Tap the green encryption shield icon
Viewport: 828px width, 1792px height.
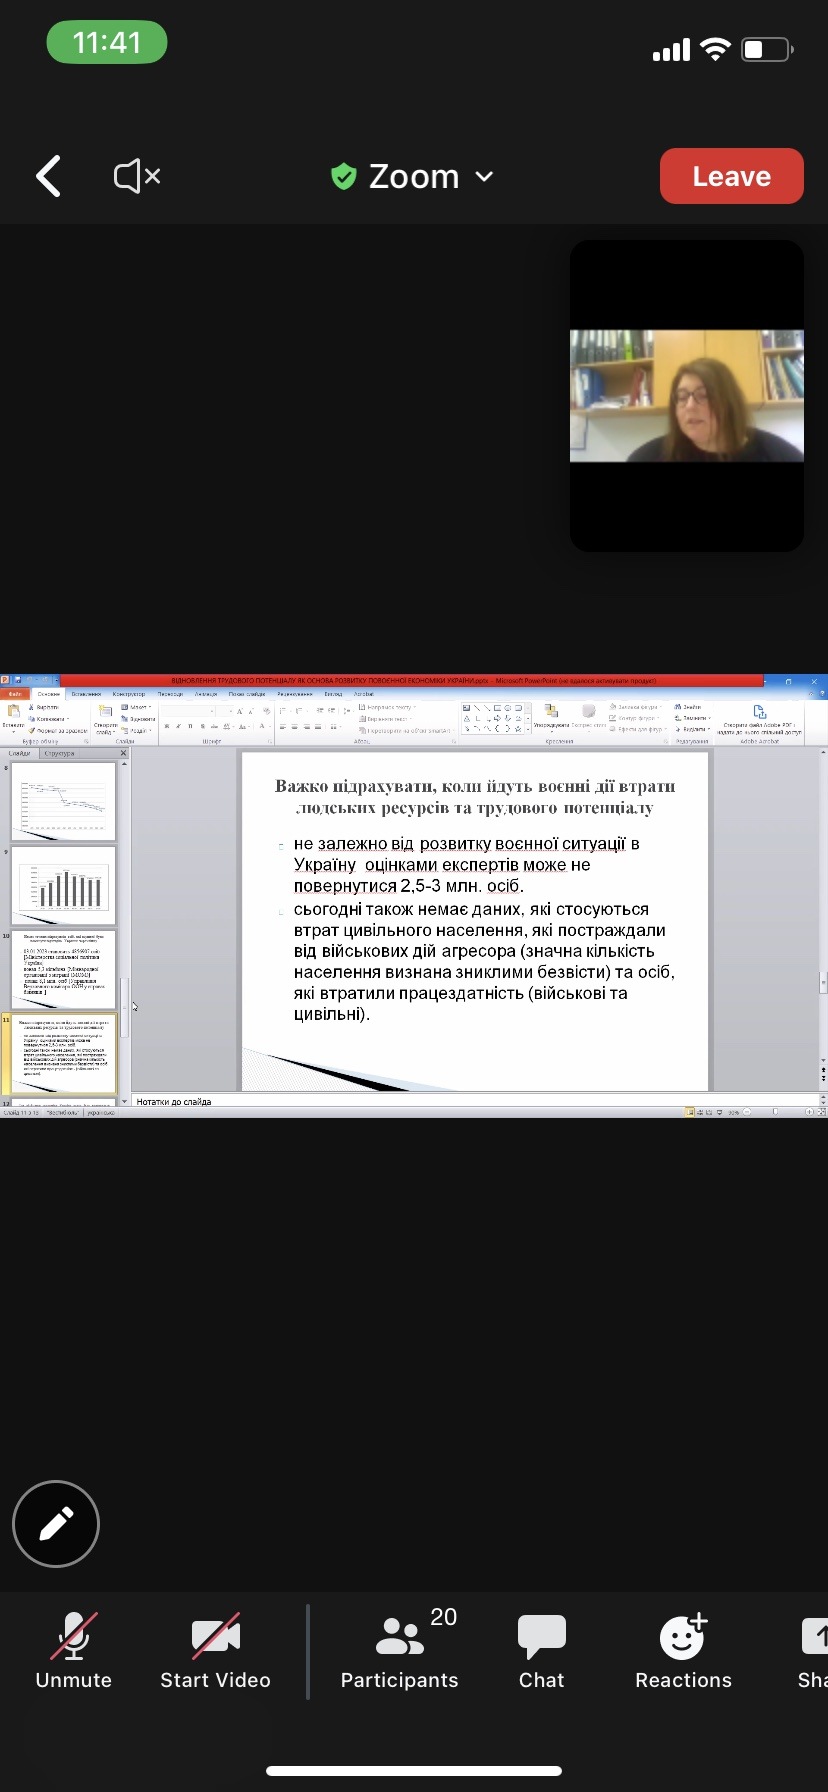(x=344, y=177)
